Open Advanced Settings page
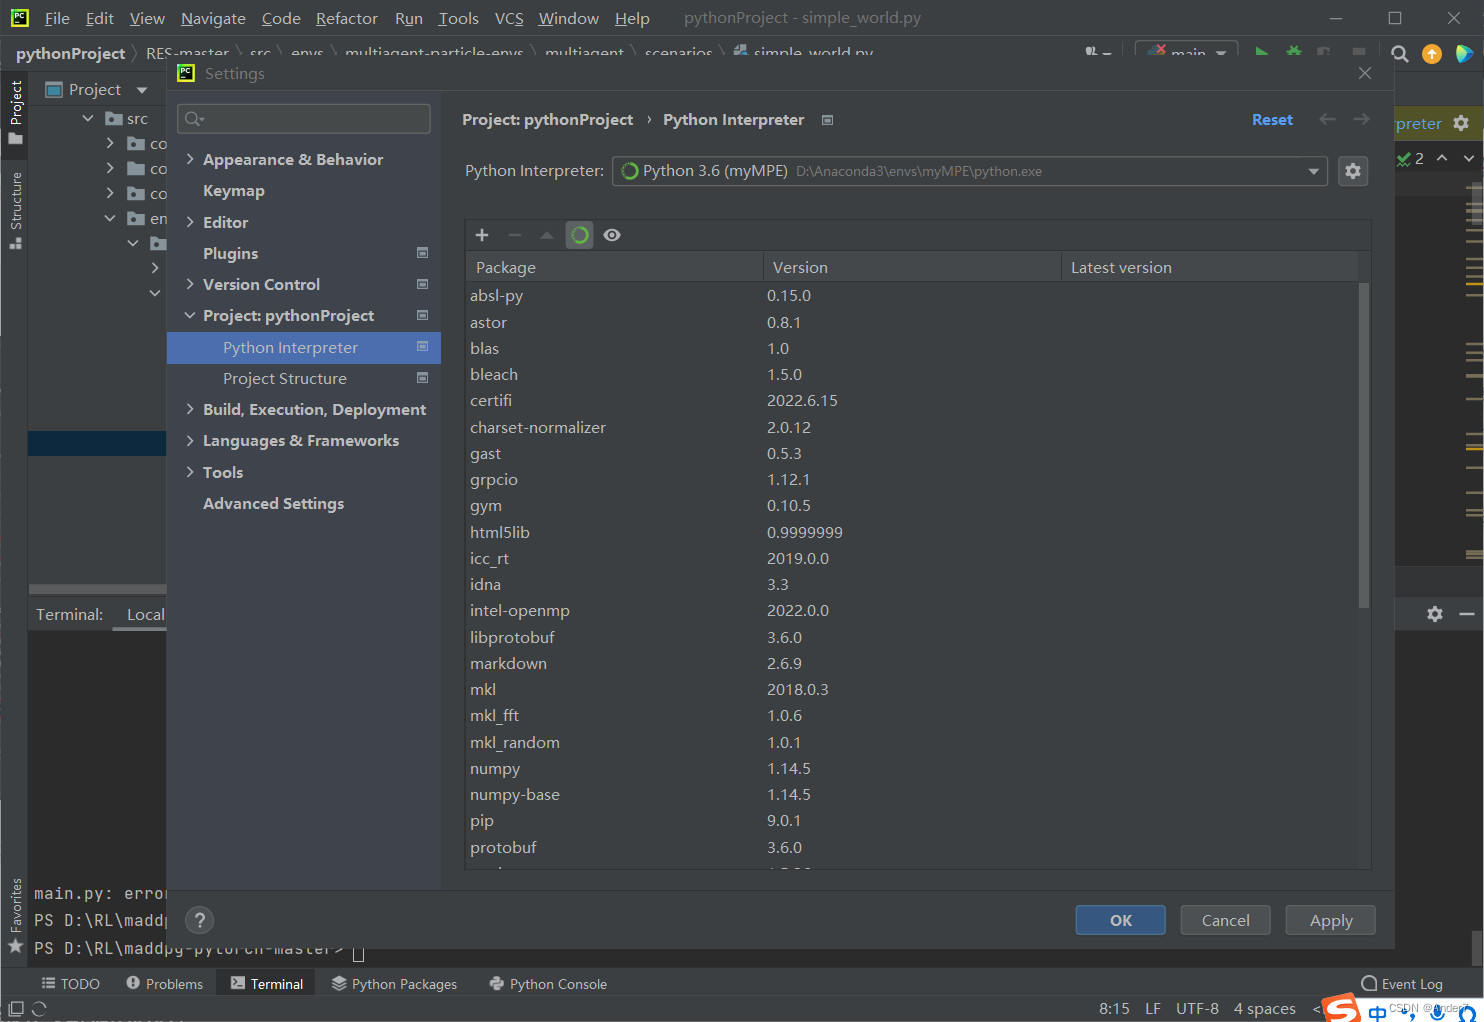 click(273, 503)
